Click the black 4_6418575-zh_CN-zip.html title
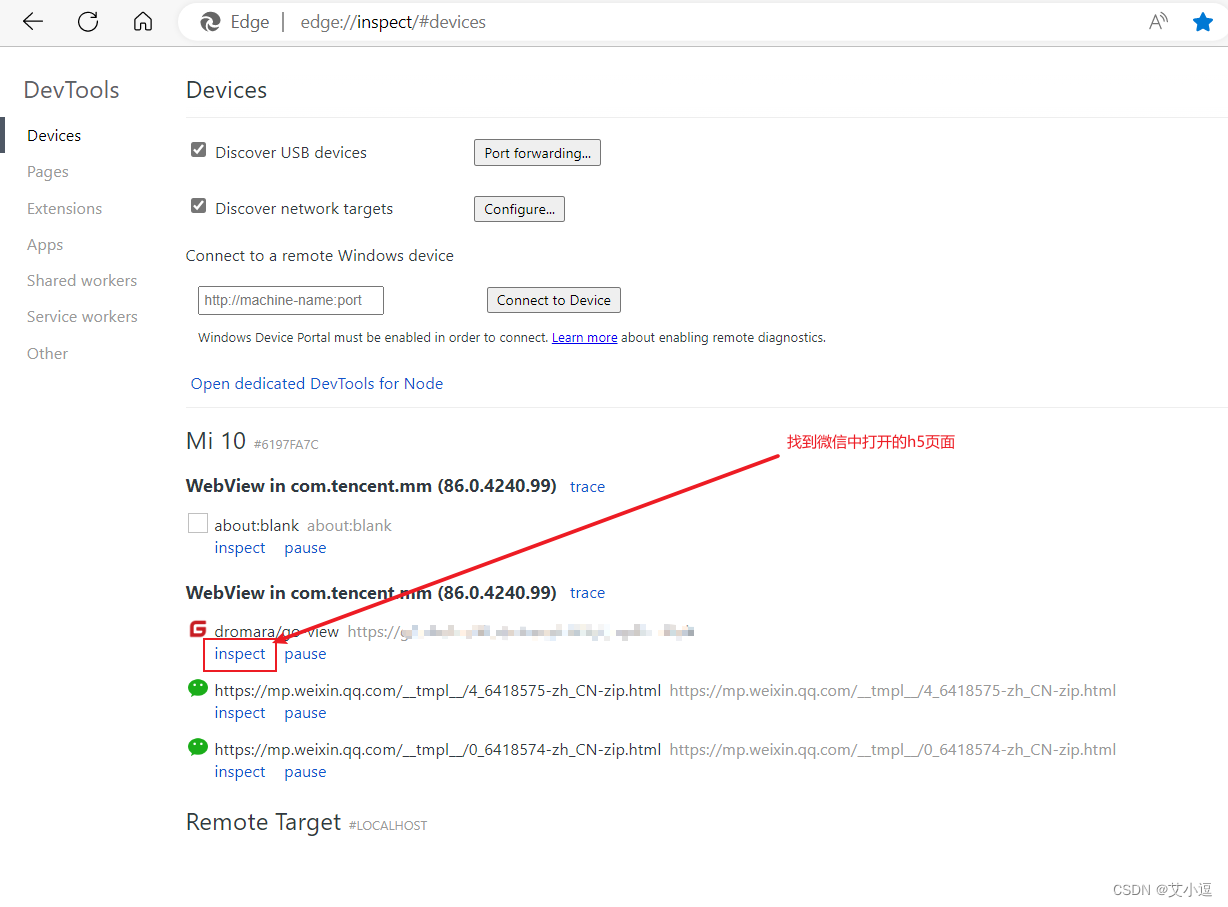 coord(437,690)
